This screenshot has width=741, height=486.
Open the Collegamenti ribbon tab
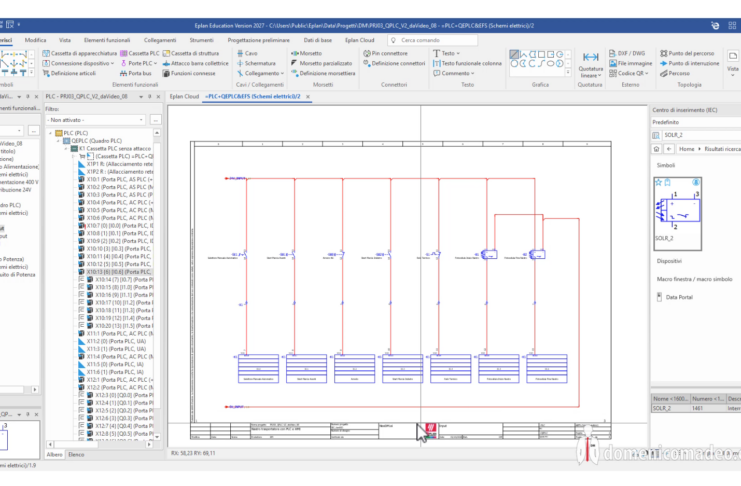pyautogui.click(x=160, y=40)
